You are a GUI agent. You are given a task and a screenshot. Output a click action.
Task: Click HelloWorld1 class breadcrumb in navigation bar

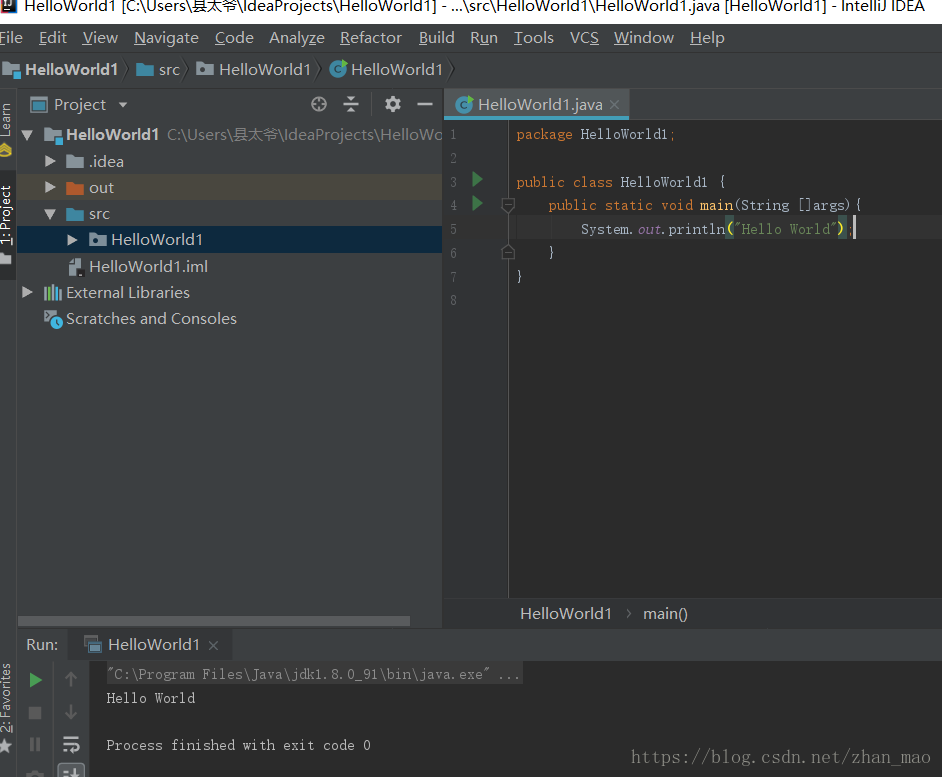point(386,70)
